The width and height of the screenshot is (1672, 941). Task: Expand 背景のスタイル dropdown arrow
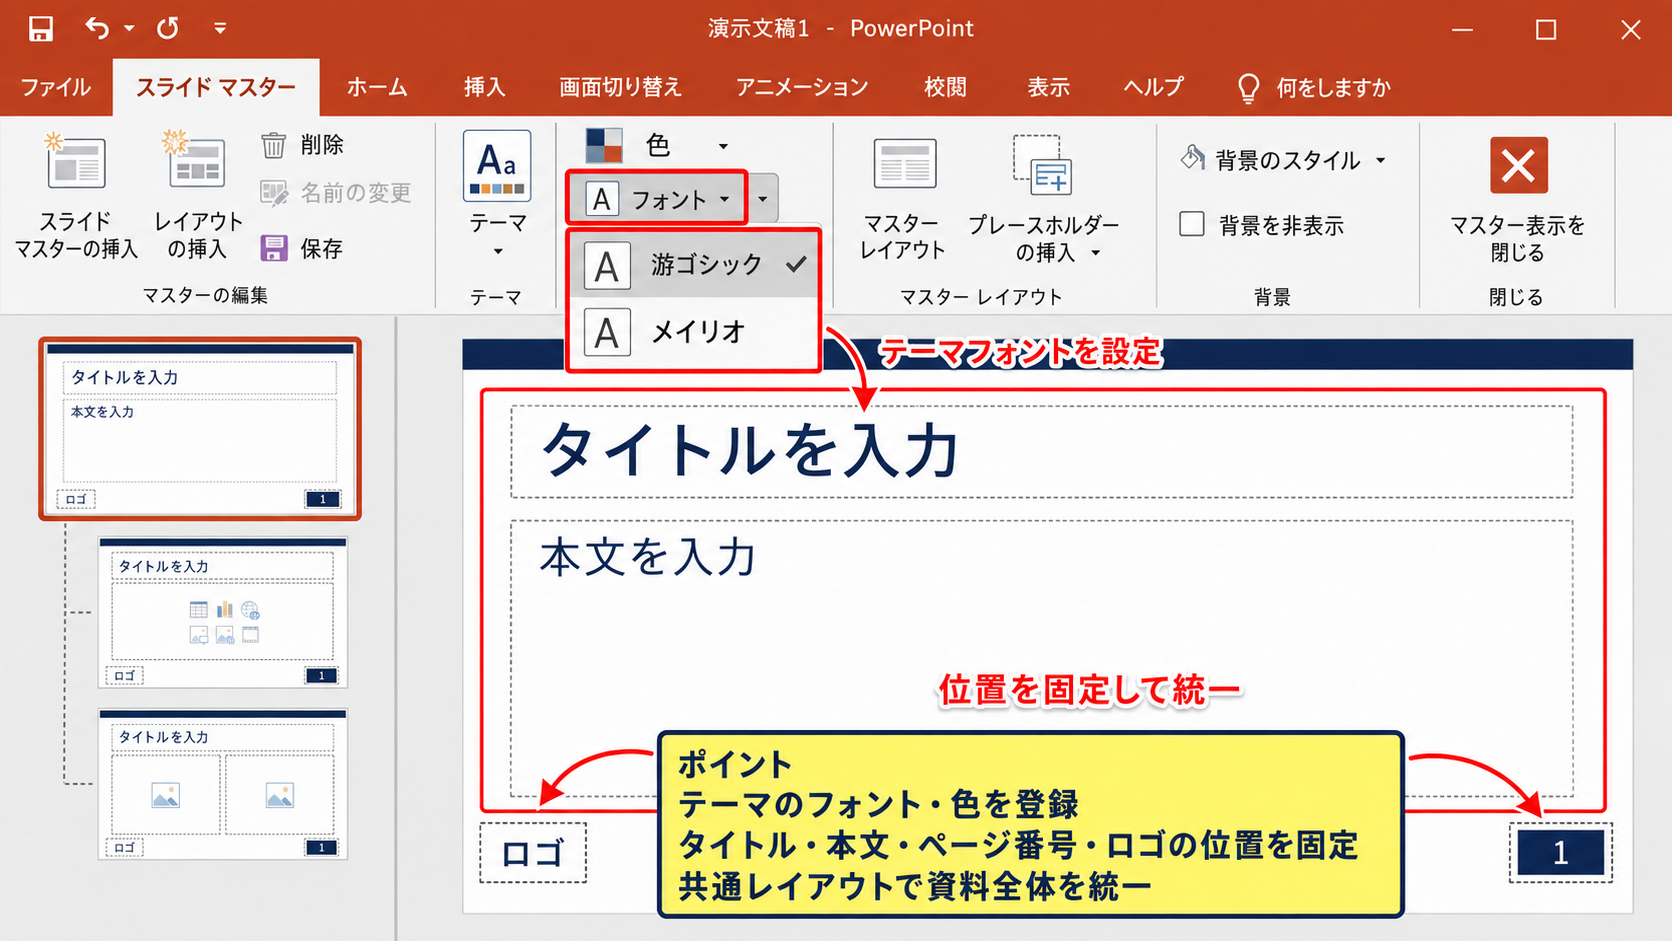point(1381,160)
